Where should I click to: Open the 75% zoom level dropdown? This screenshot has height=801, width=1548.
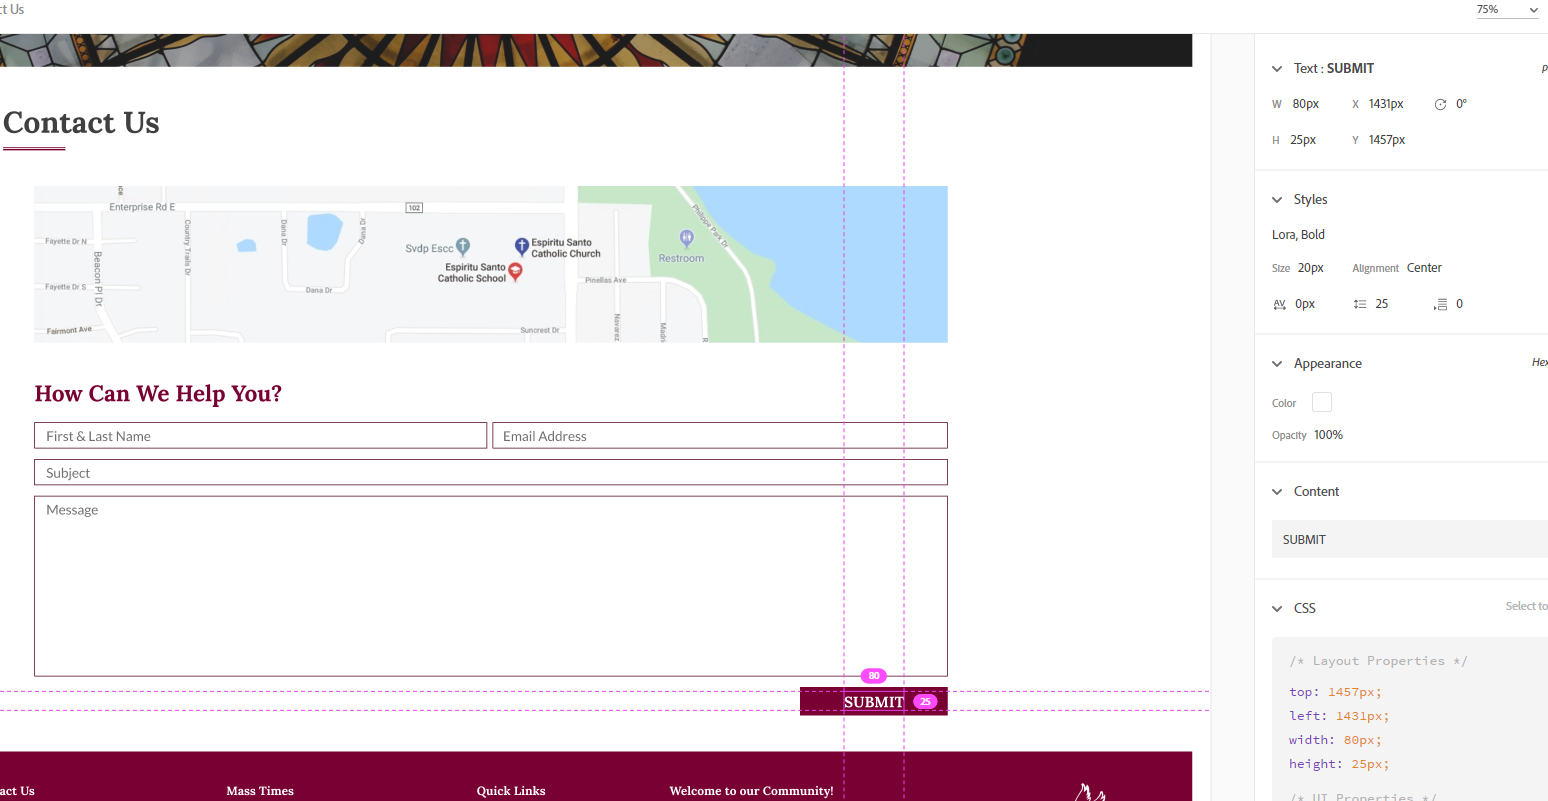1508,10
